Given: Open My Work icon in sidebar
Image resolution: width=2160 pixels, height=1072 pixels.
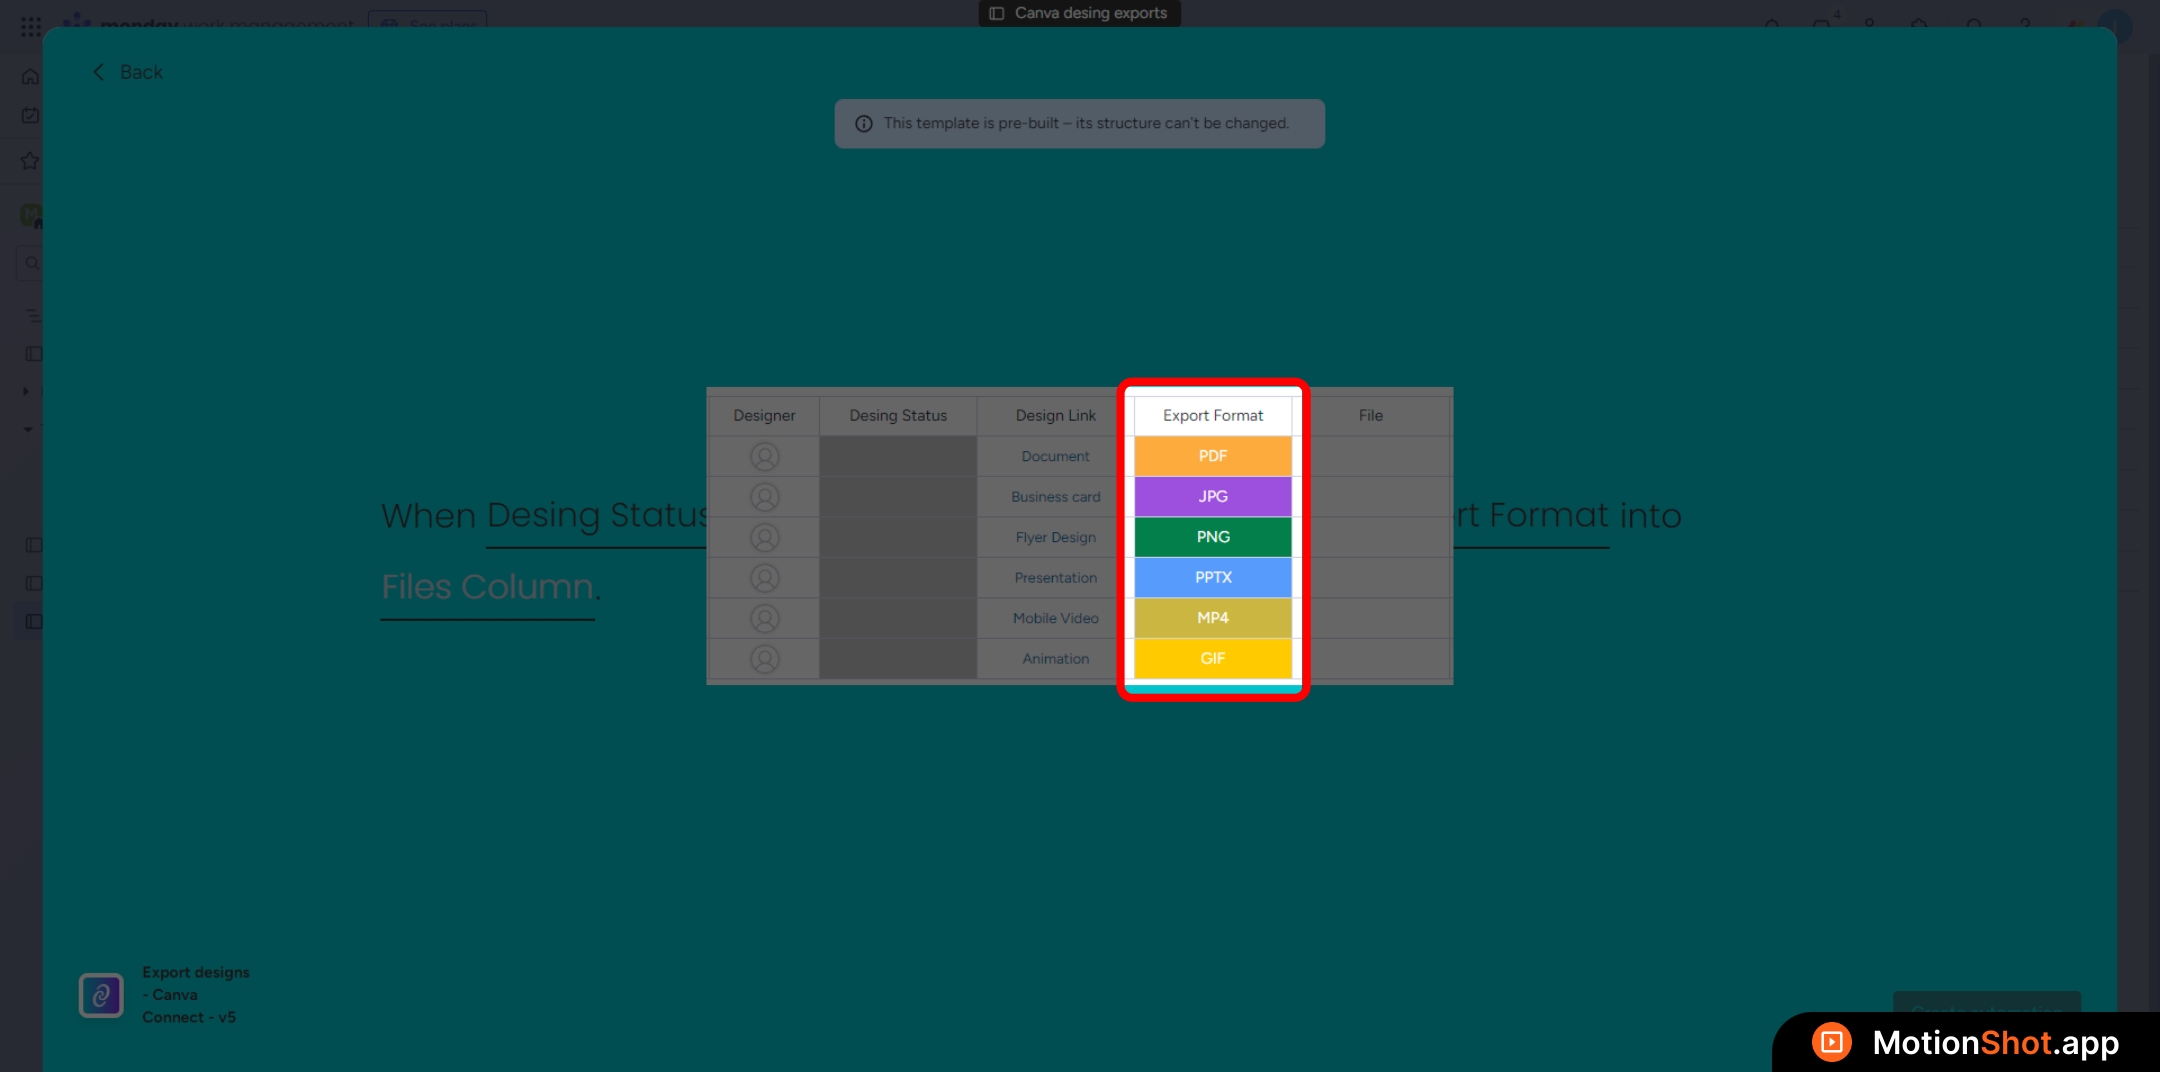Looking at the screenshot, I should tap(30, 116).
